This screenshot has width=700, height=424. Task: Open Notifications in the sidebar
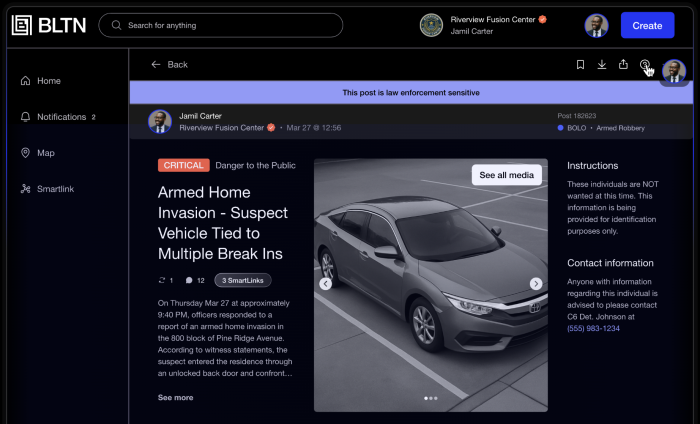click(x=61, y=117)
